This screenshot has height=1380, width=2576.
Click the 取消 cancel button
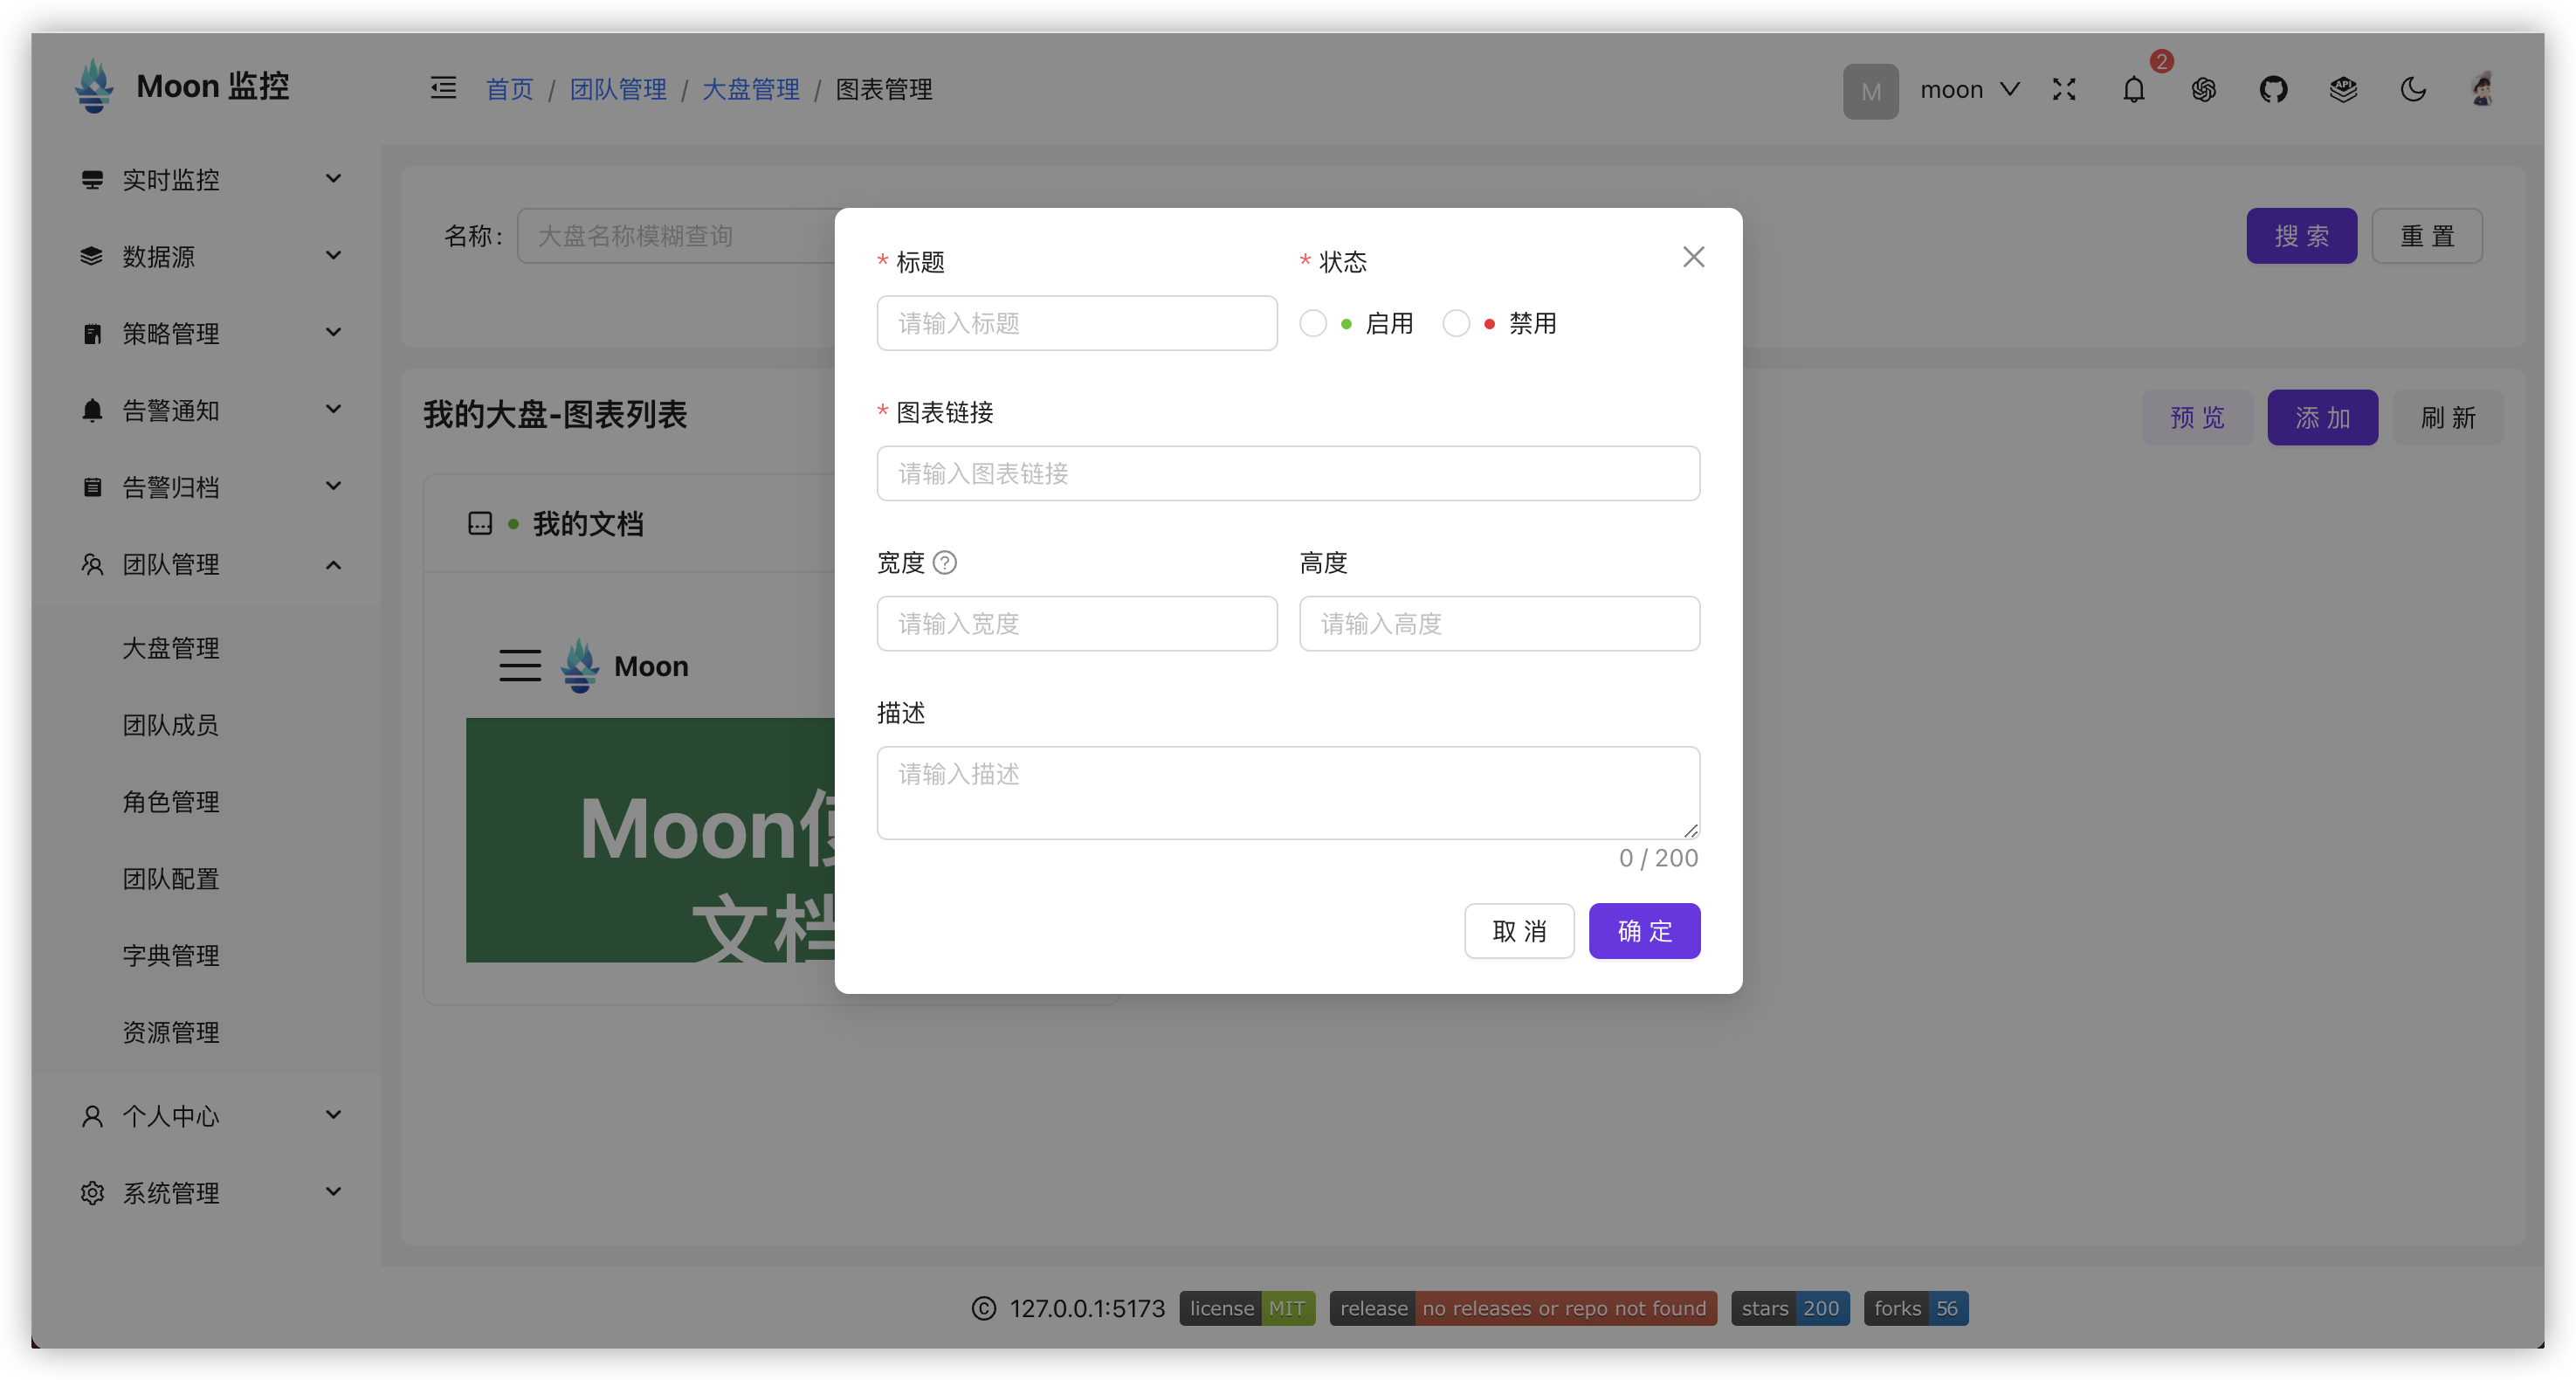coord(1520,932)
